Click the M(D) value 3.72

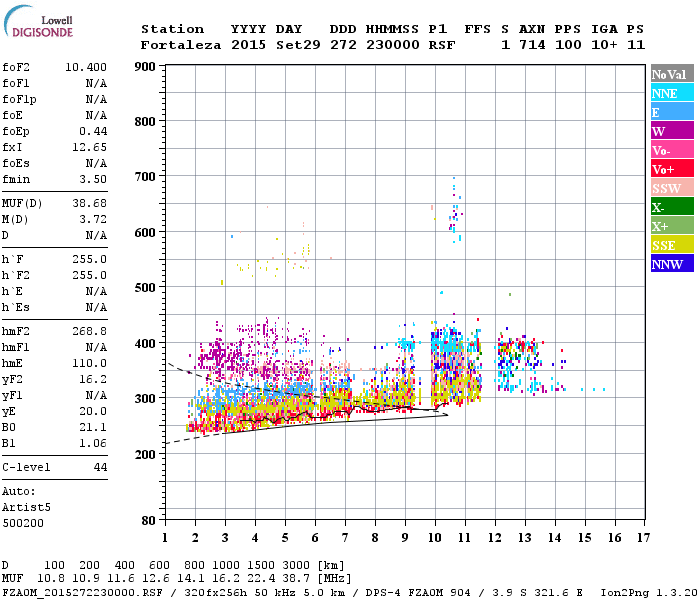(x=93, y=219)
